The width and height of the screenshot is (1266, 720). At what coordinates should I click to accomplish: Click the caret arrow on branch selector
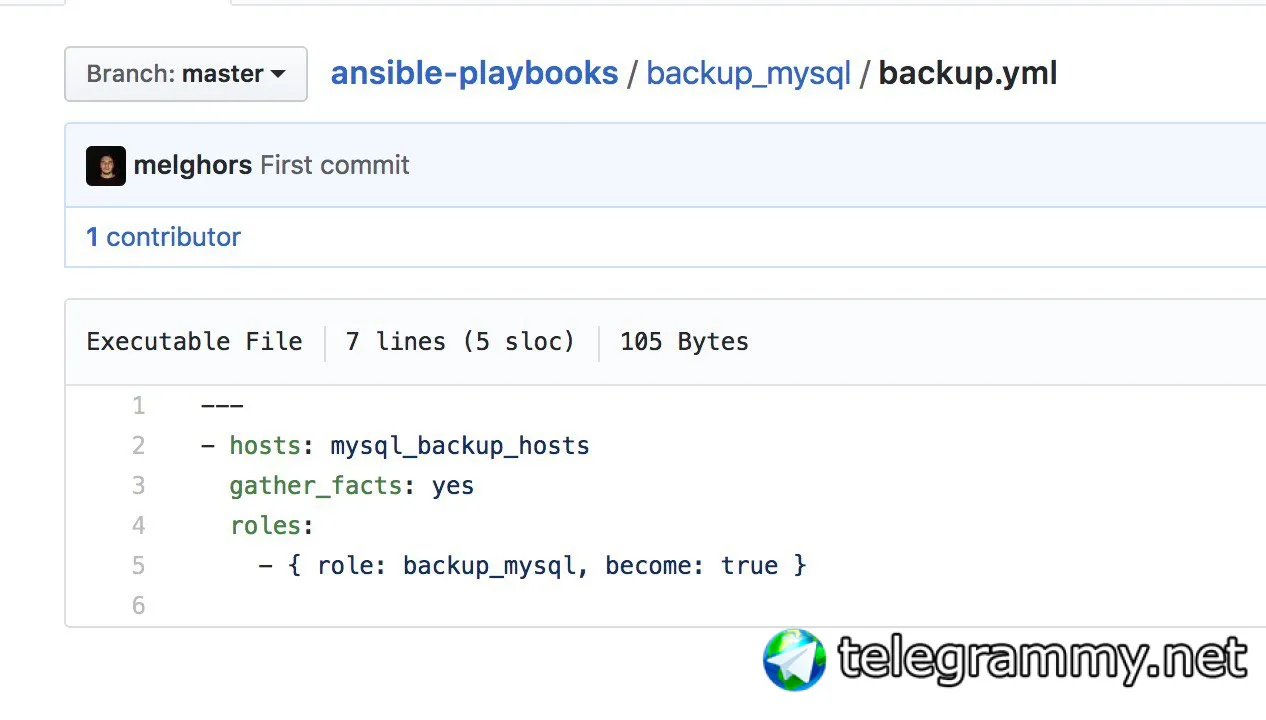[278, 75]
